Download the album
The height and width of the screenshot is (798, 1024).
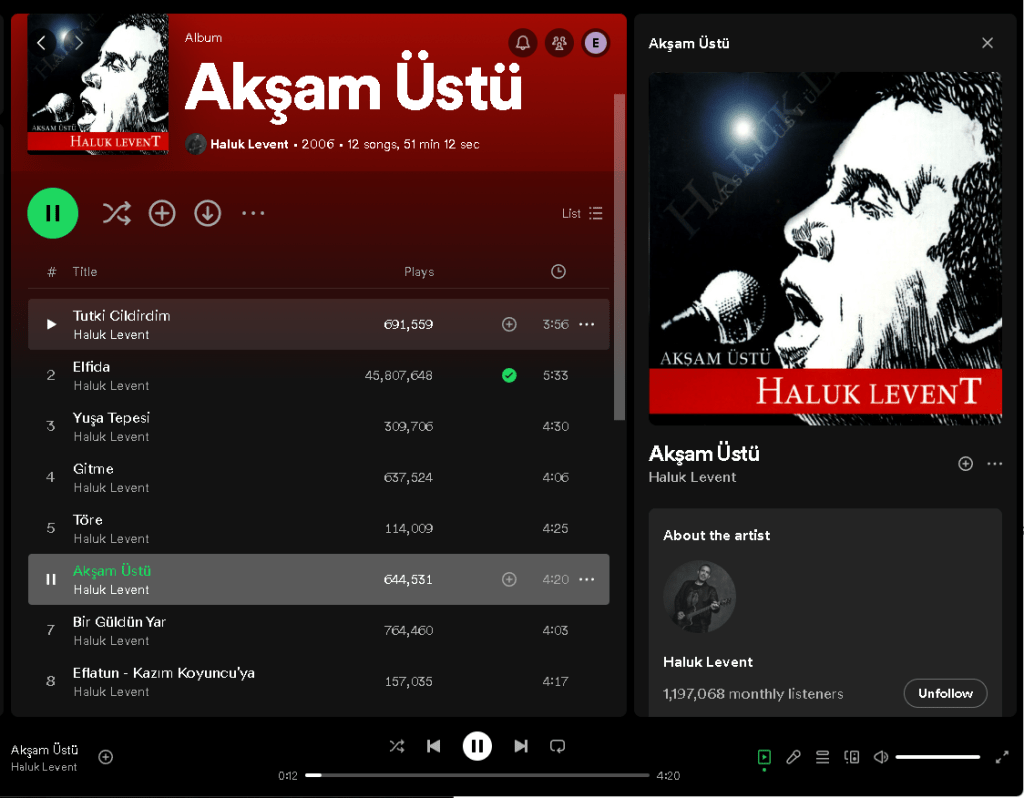click(x=208, y=214)
